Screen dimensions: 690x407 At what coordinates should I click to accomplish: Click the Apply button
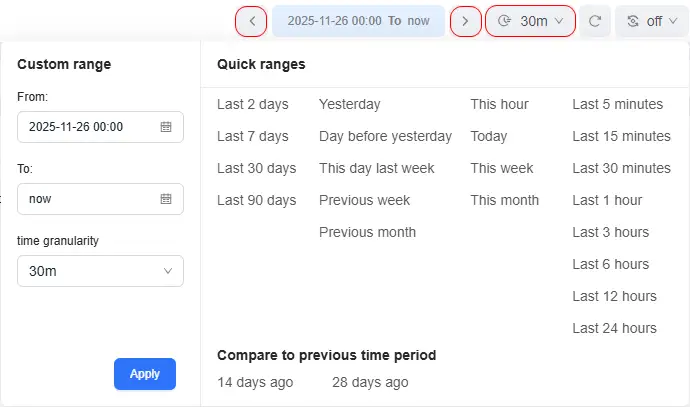tap(145, 374)
